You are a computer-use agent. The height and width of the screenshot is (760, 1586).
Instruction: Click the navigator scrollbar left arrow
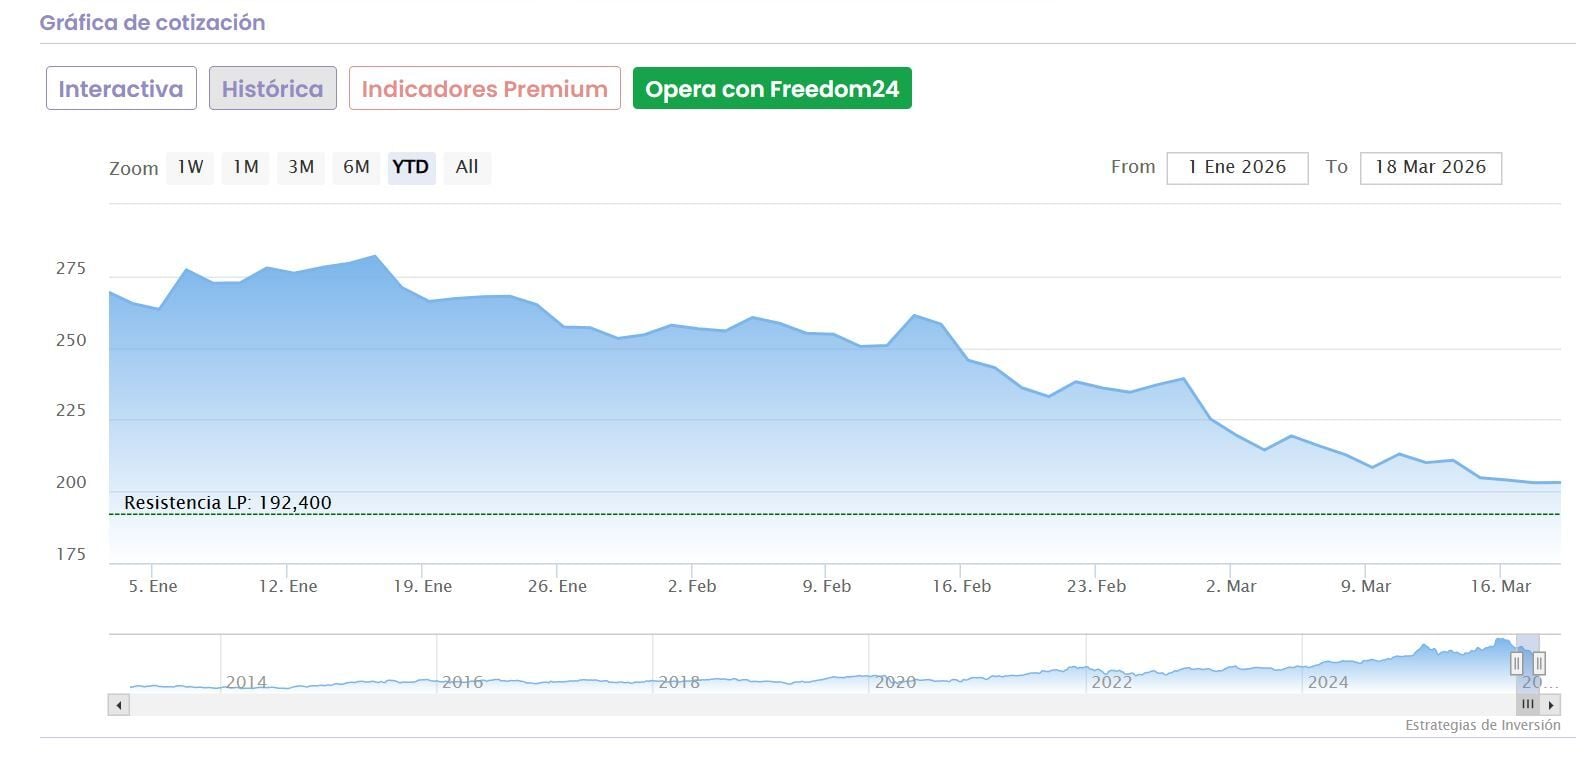click(119, 705)
